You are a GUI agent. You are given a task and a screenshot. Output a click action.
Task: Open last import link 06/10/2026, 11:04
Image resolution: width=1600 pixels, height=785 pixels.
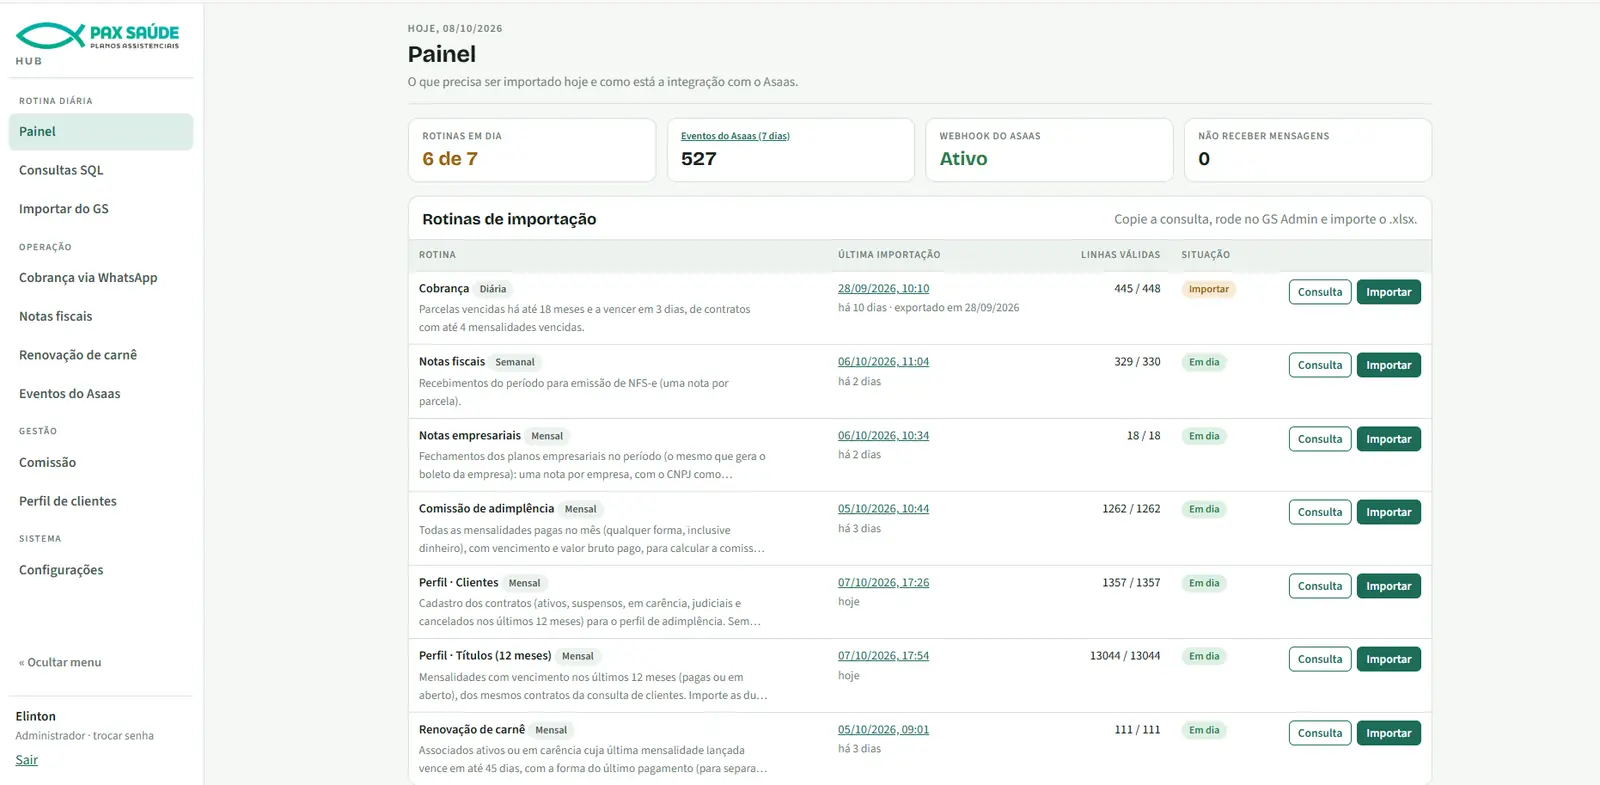tap(883, 362)
